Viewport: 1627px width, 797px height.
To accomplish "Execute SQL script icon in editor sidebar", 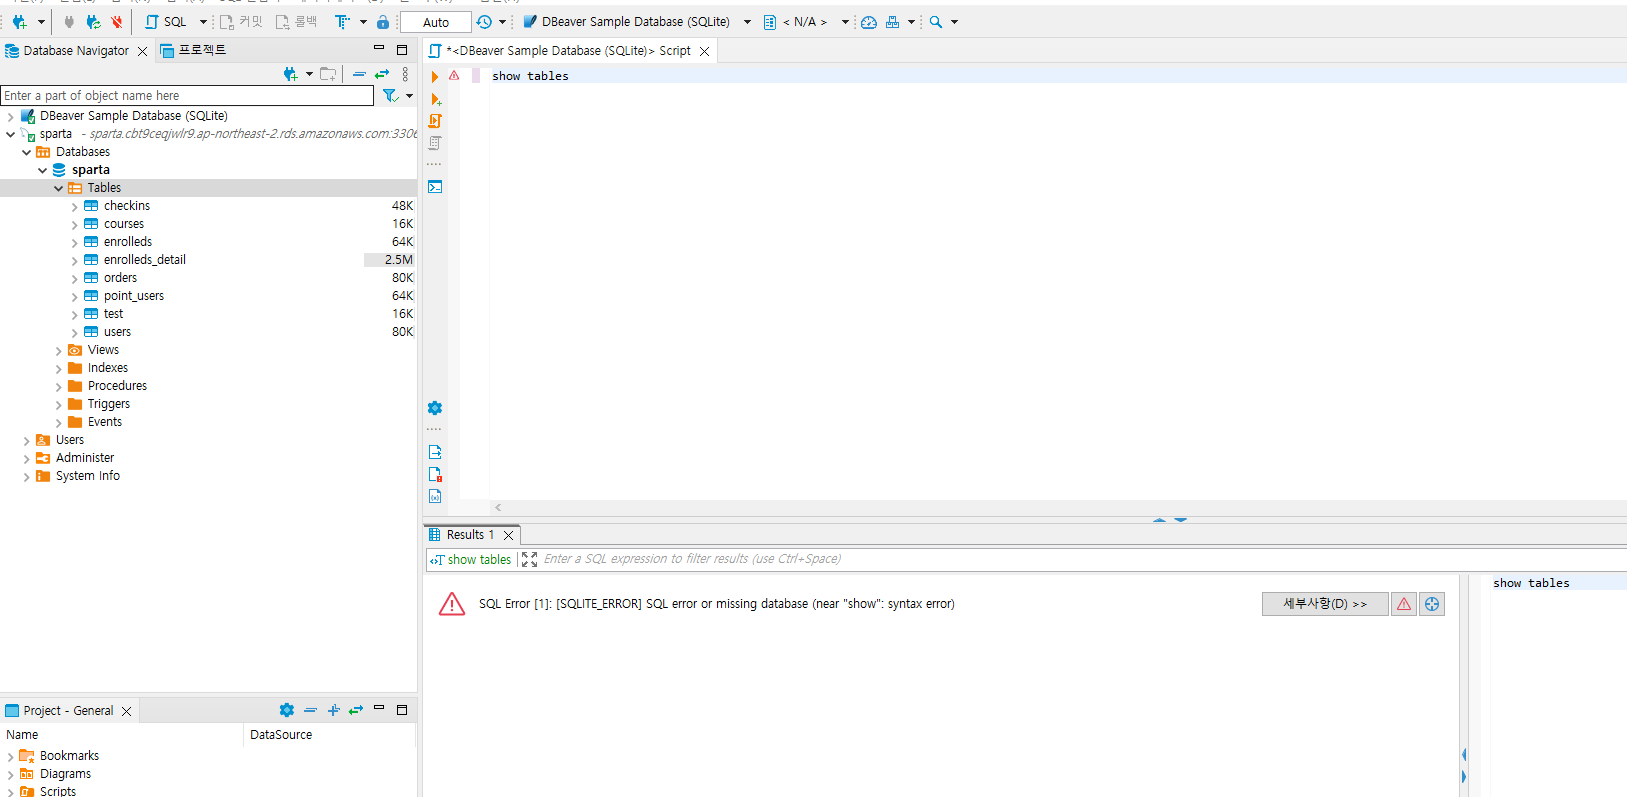I will coord(435,121).
